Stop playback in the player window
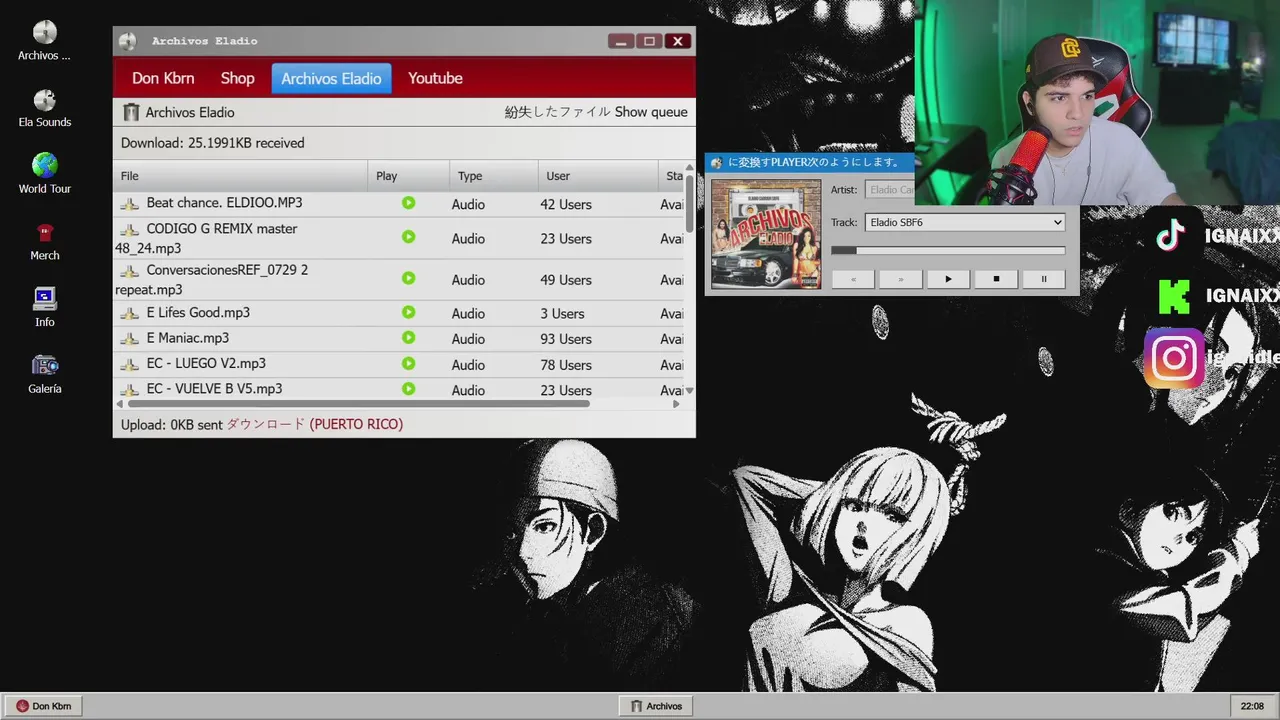The height and width of the screenshot is (720, 1280). coord(996,279)
